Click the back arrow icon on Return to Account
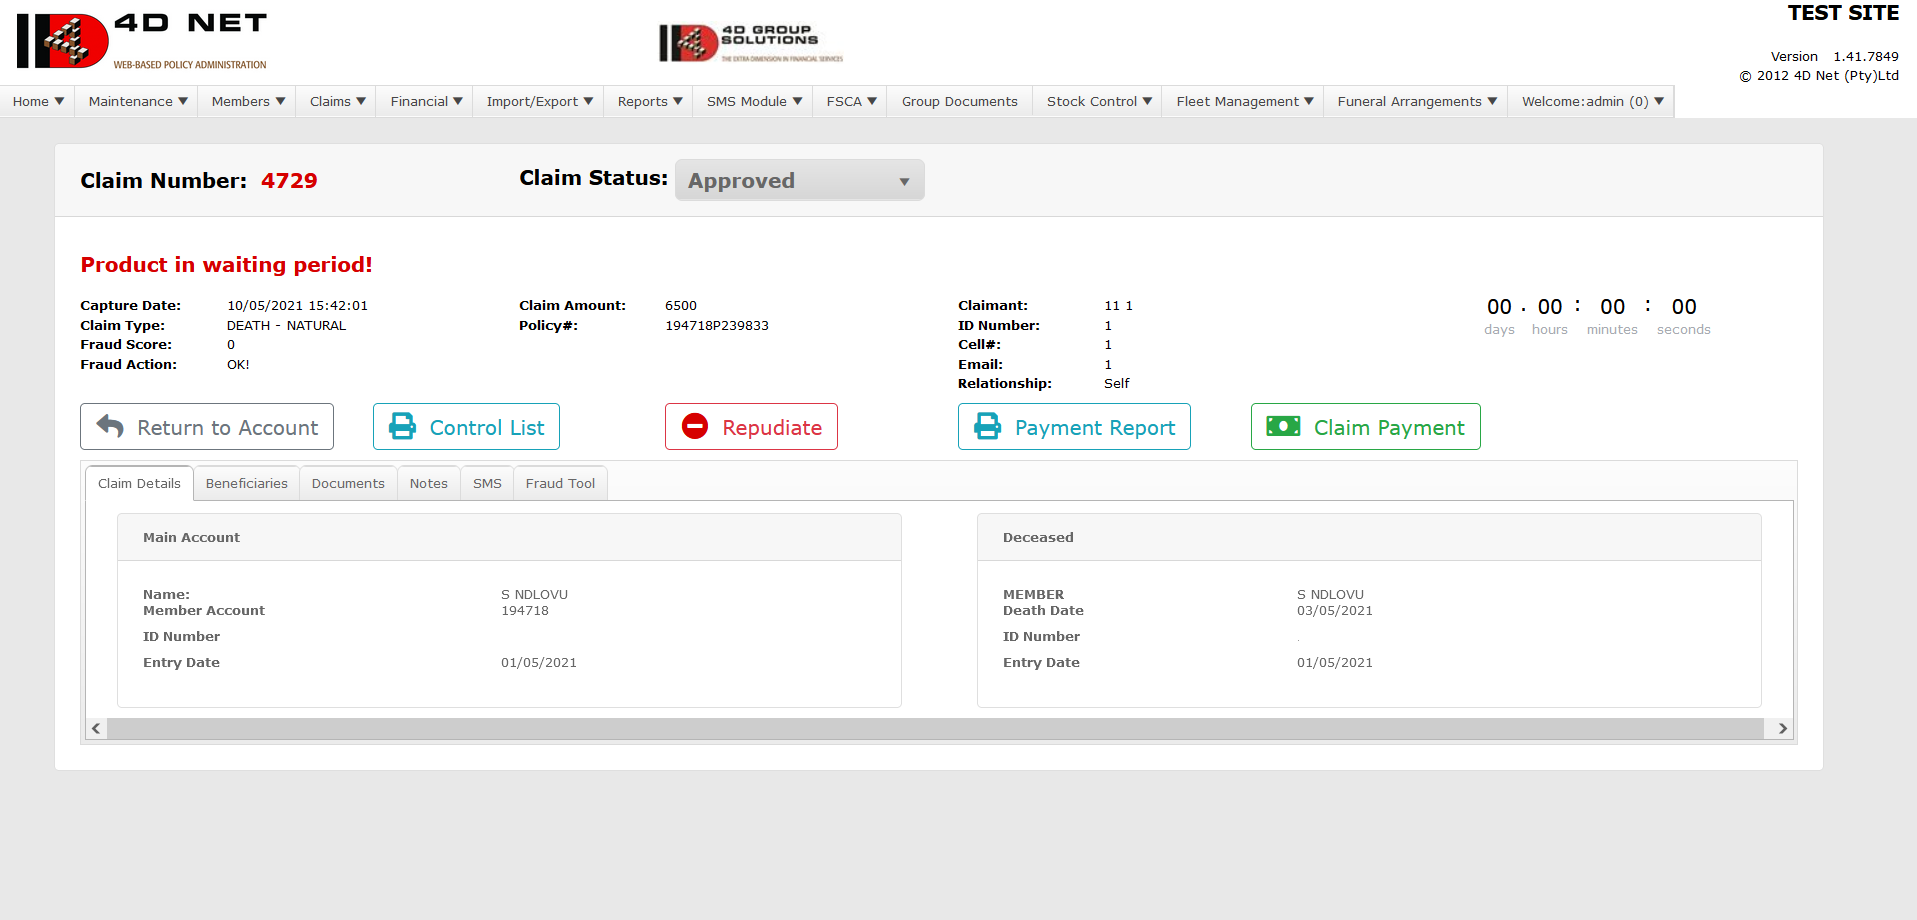The height and width of the screenshot is (920, 1917). tap(110, 427)
